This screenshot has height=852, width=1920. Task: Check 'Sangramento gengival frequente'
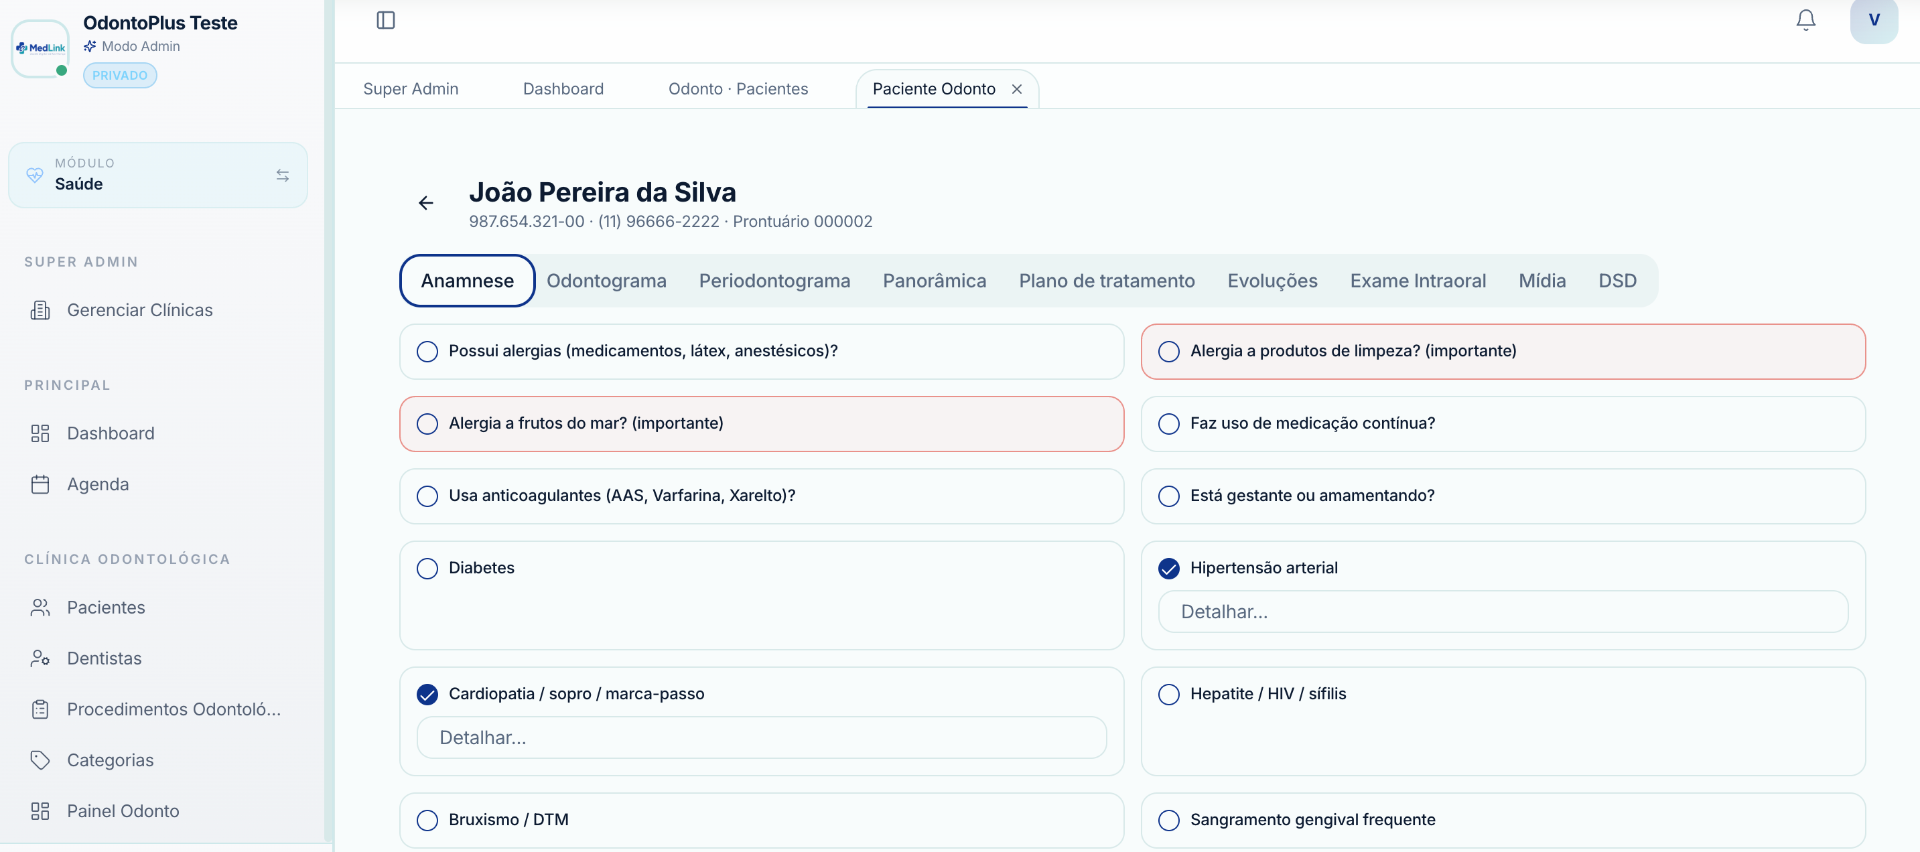click(1169, 820)
